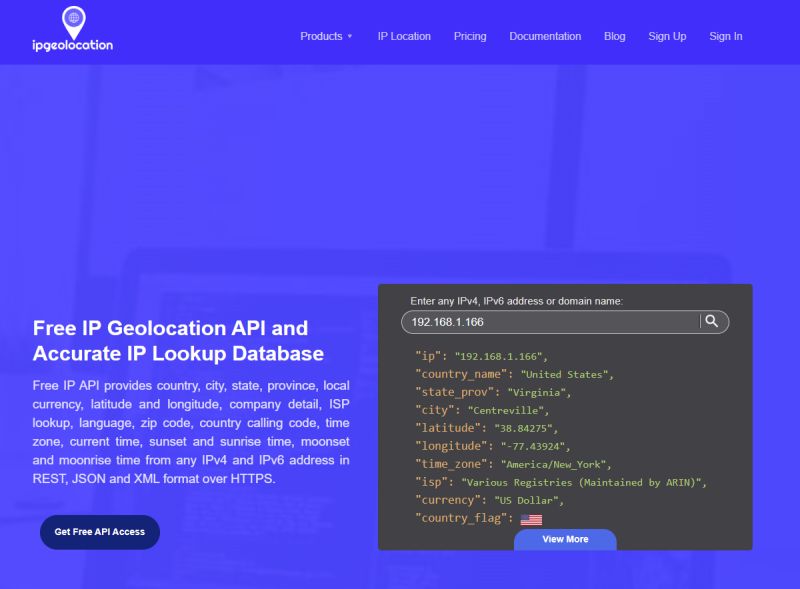The height and width of the screenshot is (589, 800).
Task: Click the US country flag icon
Action: tap(531, 520)
